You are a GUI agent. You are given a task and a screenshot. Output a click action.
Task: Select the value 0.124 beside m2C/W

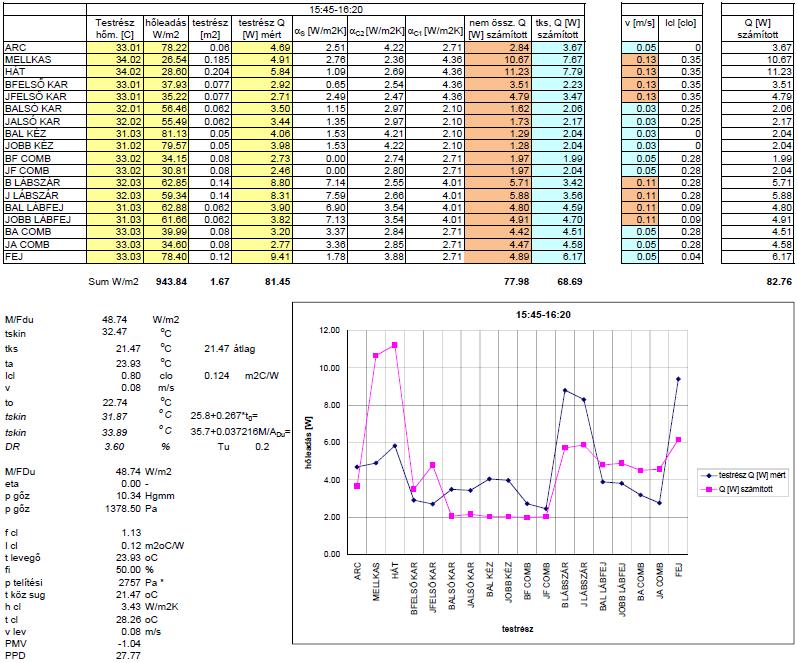217,376
